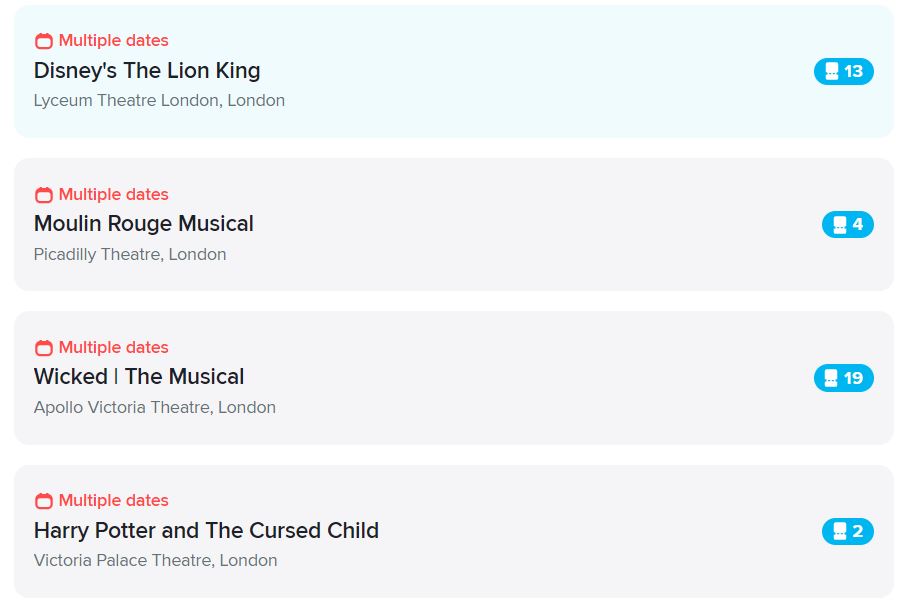The image size is (907, 613).
Task: Click the calendar icon for Disney's The Lion King
Action: (42, 40)
